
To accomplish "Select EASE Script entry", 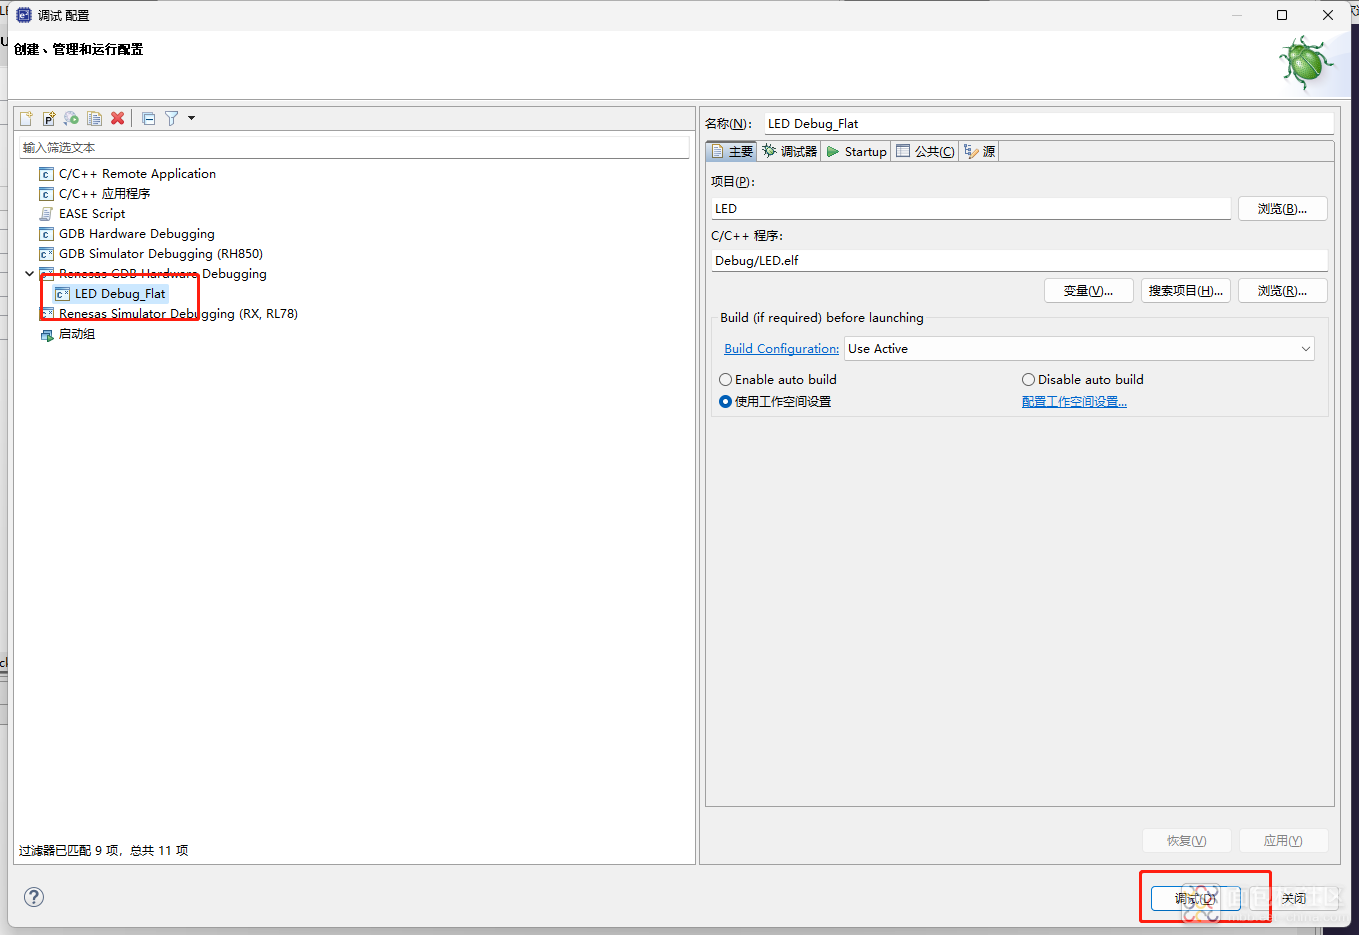I will [92, 214].
